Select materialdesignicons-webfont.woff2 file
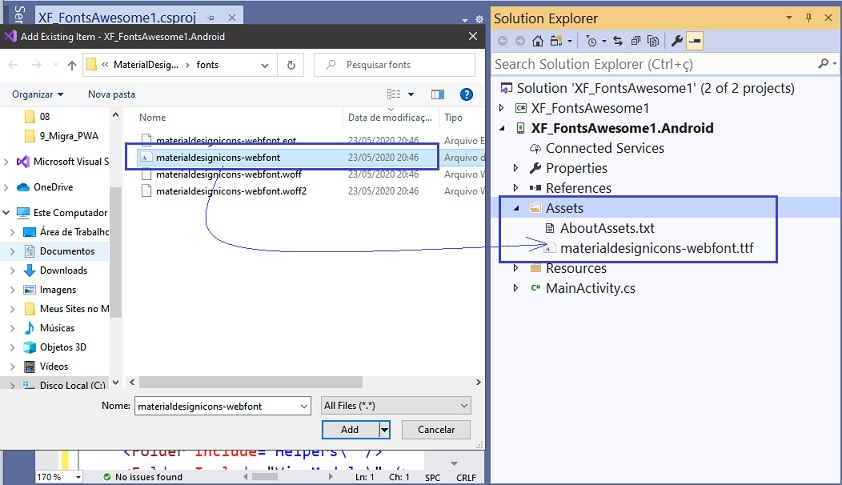The image size is (842, 485). (x=231, y=191)
